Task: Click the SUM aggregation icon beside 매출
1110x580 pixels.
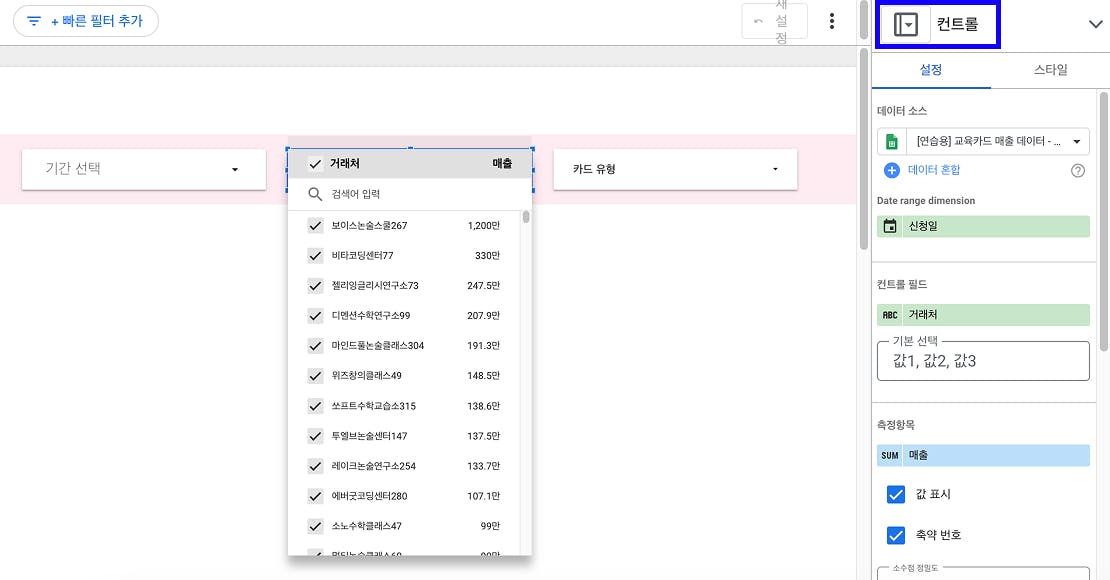Action: tap(890, 455)
